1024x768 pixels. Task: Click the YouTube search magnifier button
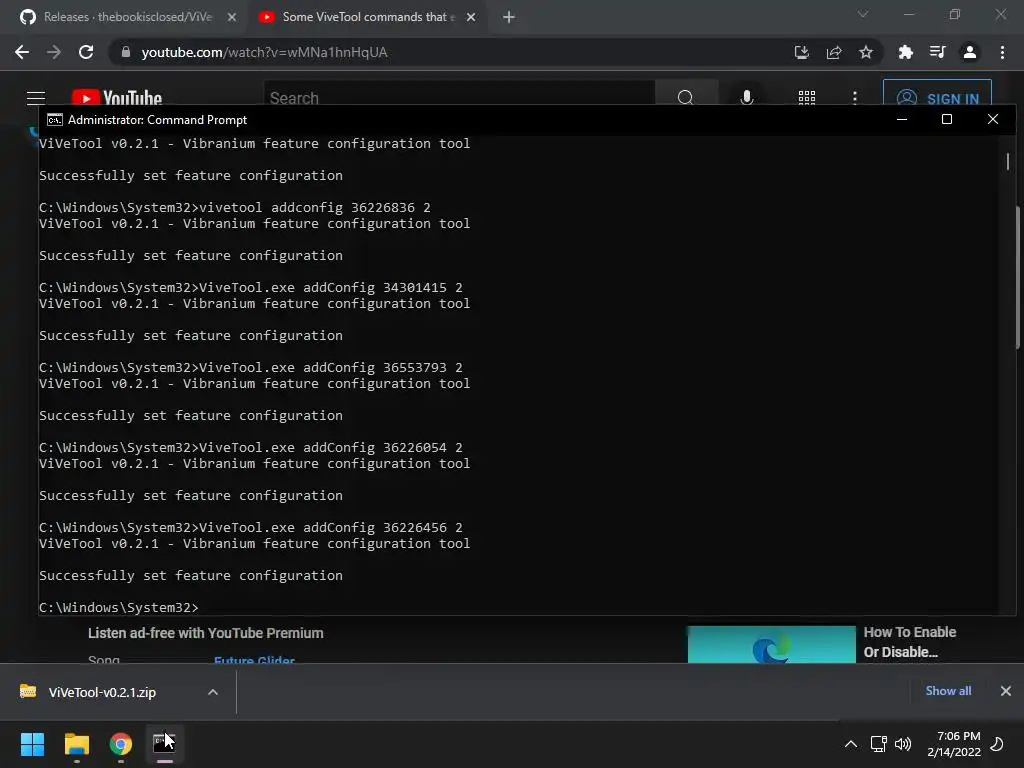pos(686,97)
